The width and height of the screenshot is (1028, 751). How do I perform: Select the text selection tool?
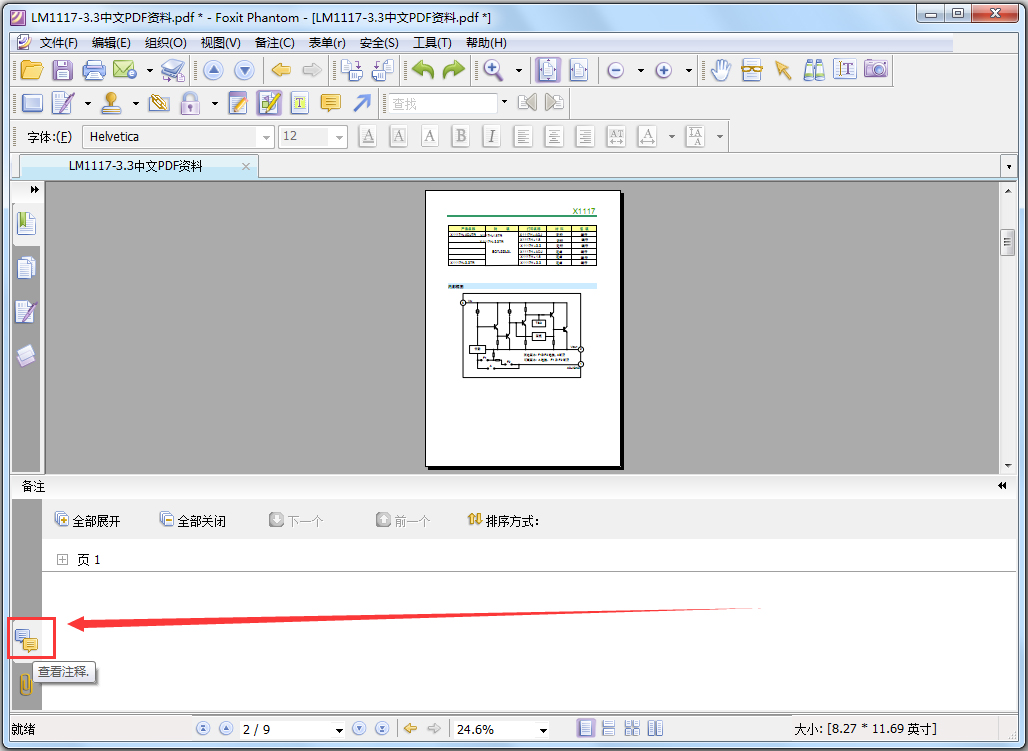845,69
